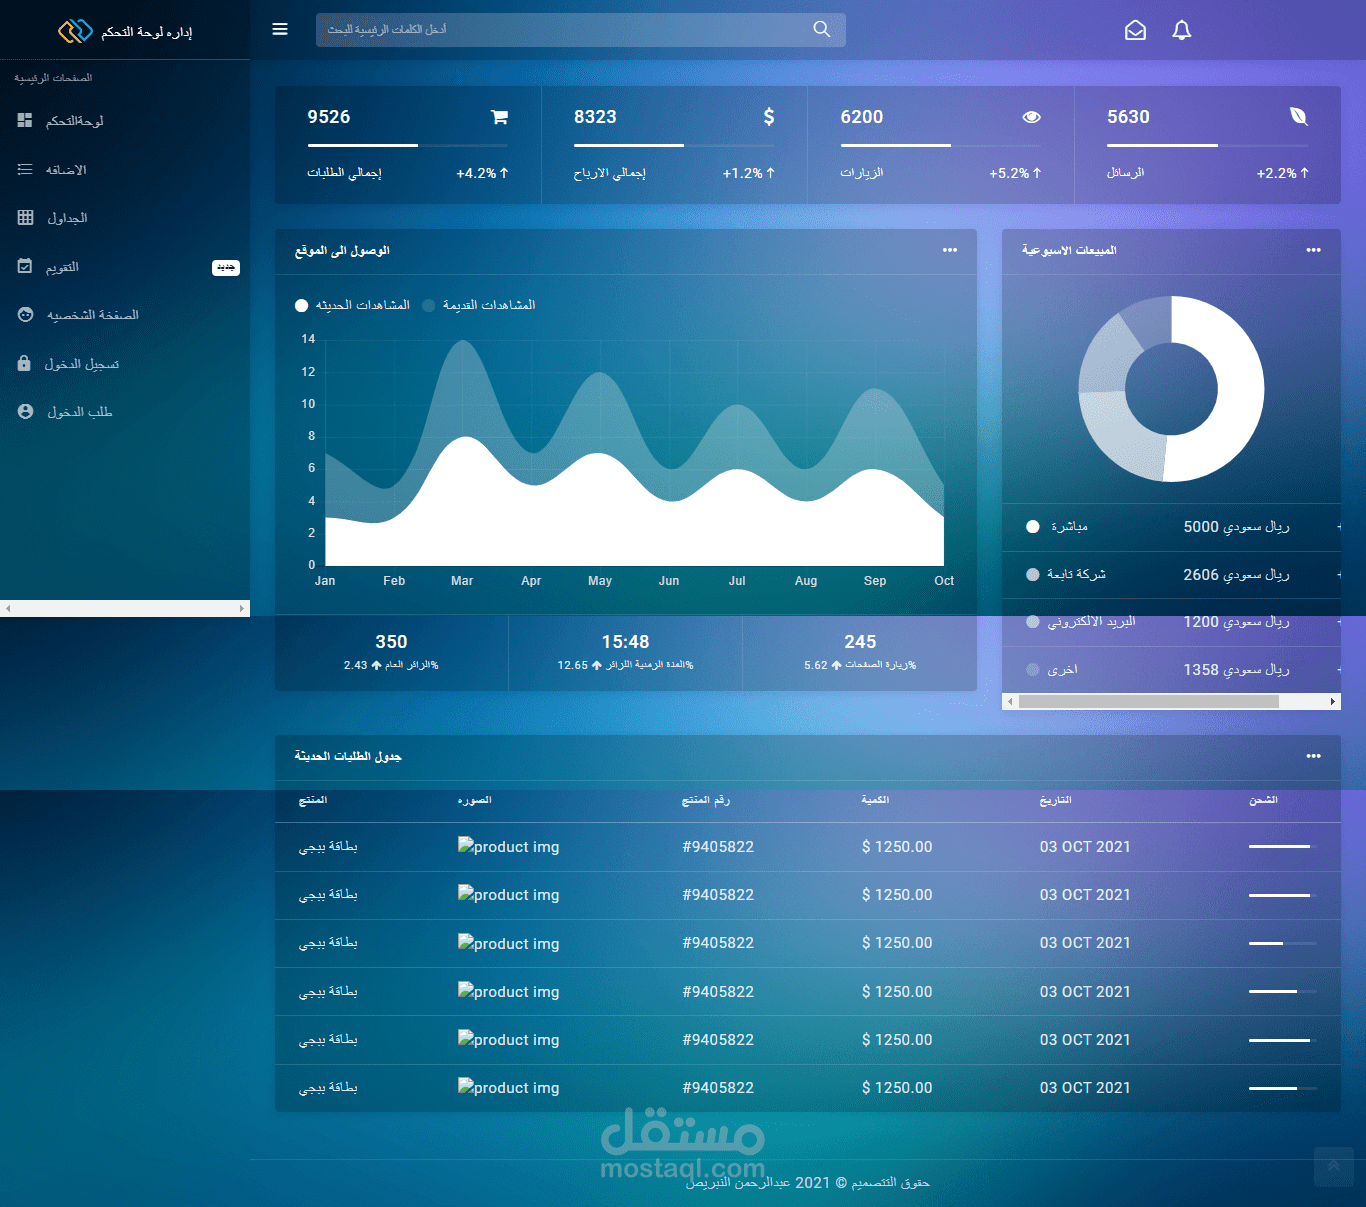Toggle المشاهدات القديمة chart legend

(x=479, y=305)
